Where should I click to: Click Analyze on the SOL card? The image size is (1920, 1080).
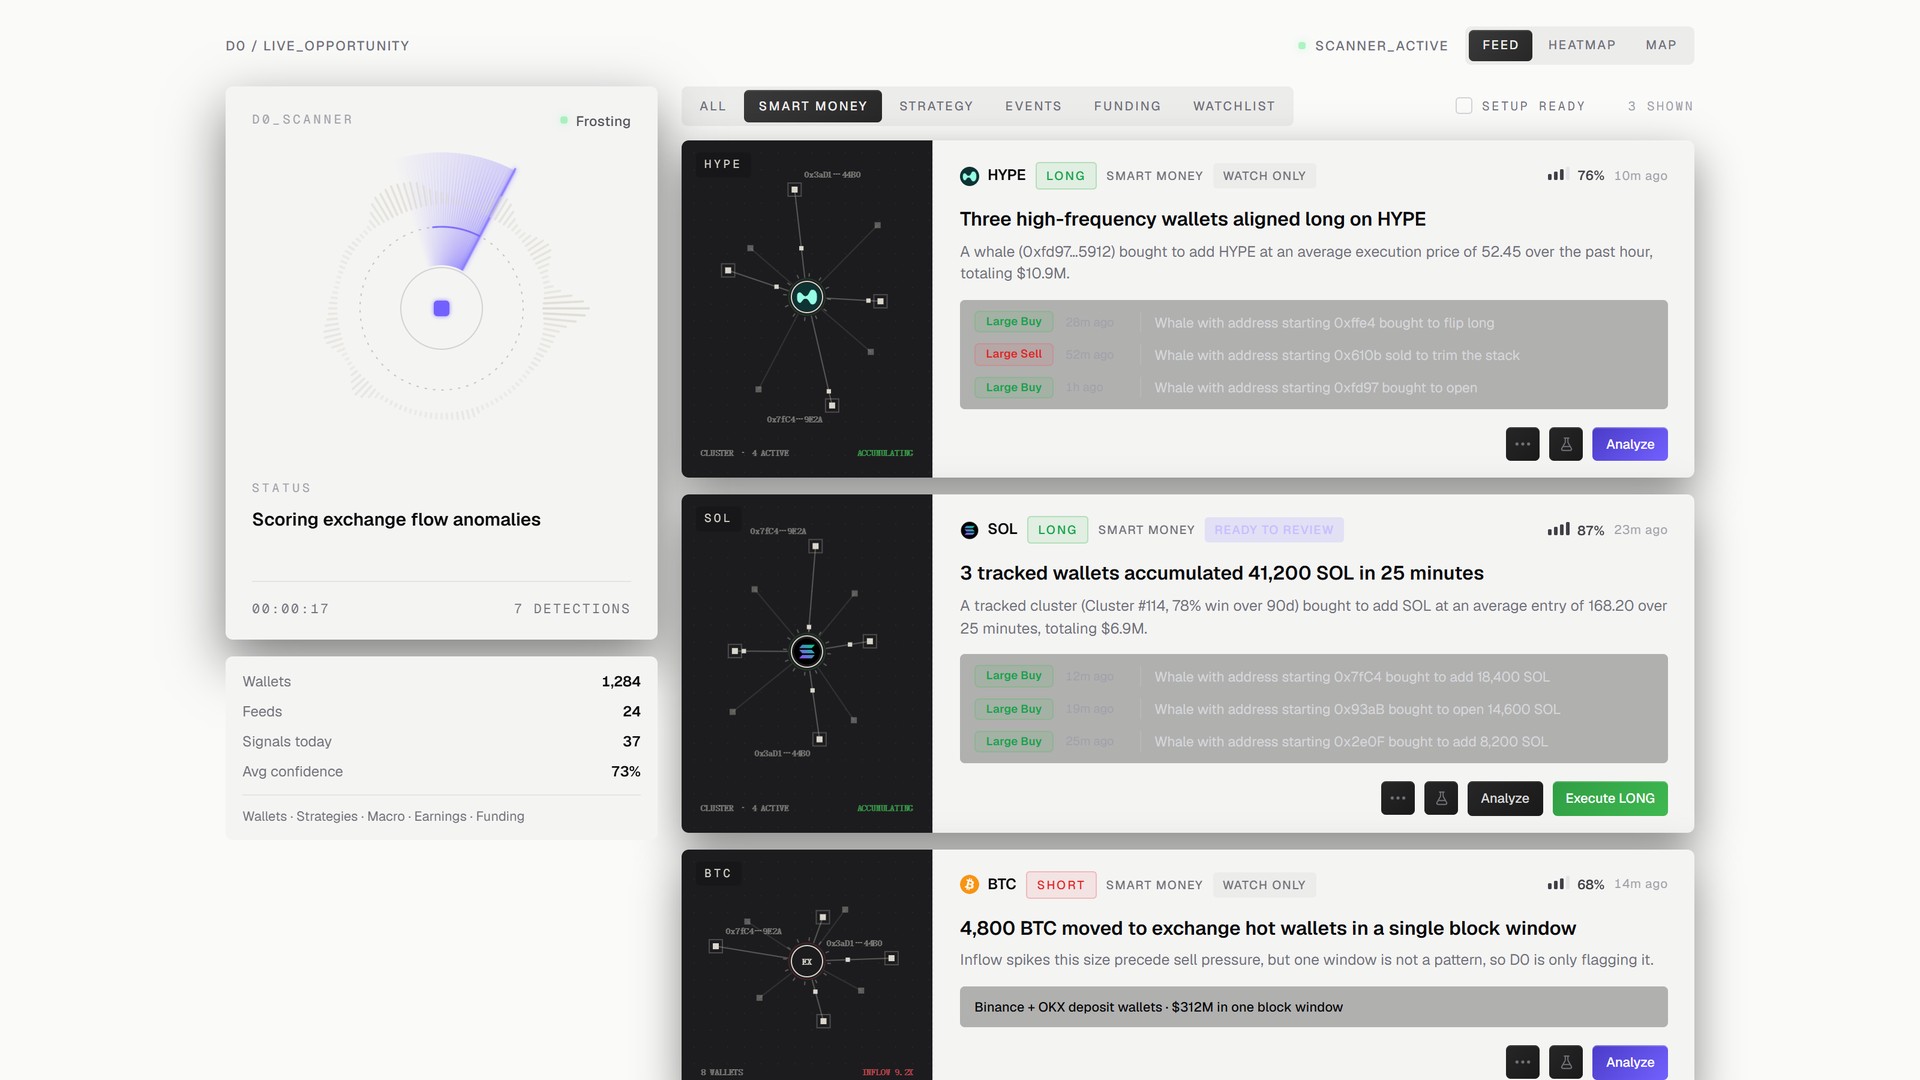click(1505, 798)
